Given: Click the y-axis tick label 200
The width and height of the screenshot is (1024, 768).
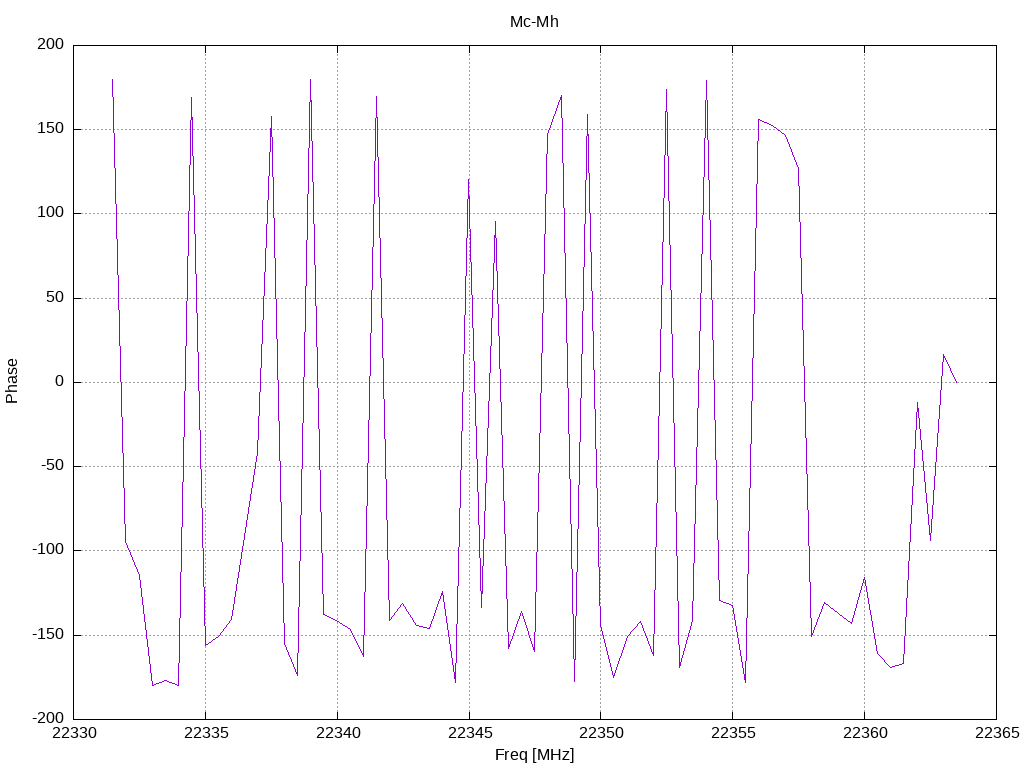Looking at the screenshot, I should 51,44.
